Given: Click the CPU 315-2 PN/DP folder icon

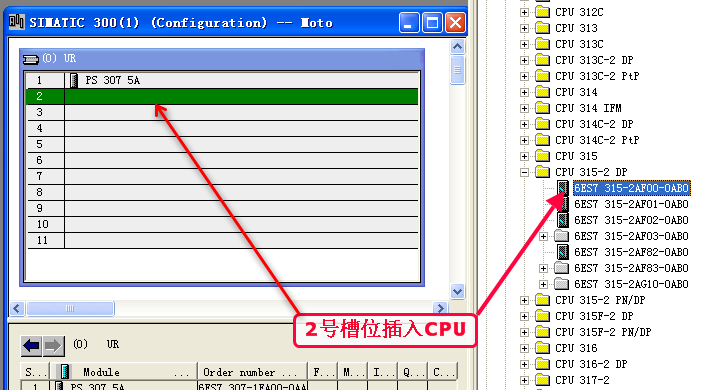Looking at the screenshot, I should [x=542, y=300].
